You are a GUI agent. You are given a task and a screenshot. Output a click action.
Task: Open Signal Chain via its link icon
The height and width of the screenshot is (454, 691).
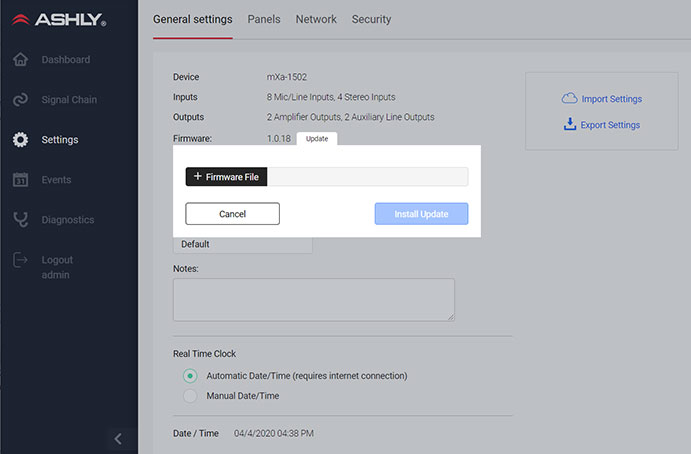tap(20, 100)
